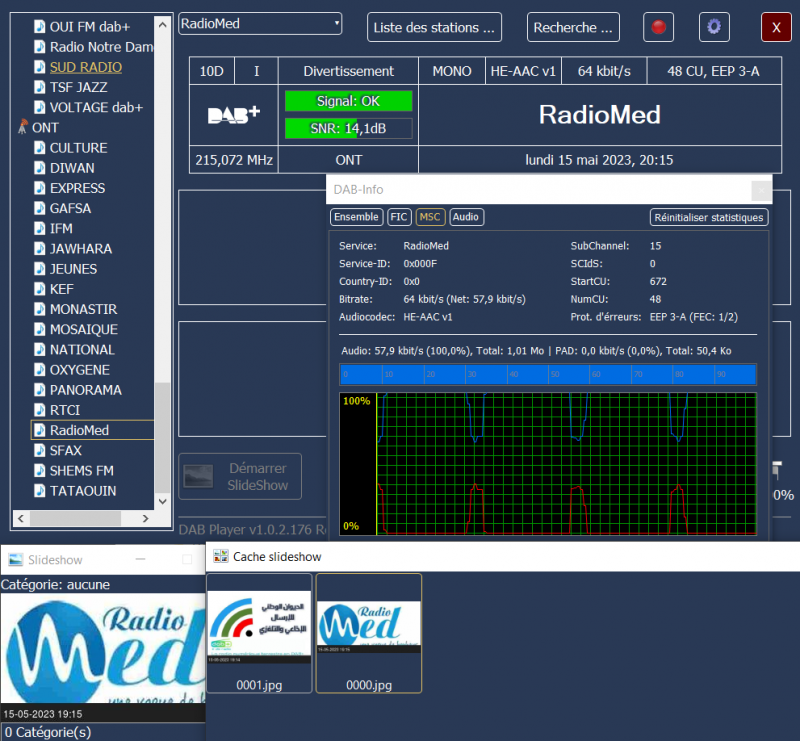Image resolution: width=800 pixels, height=741 pixels.
Task: Click the music note icon beside IFM
Action: (x=39, y=228)
